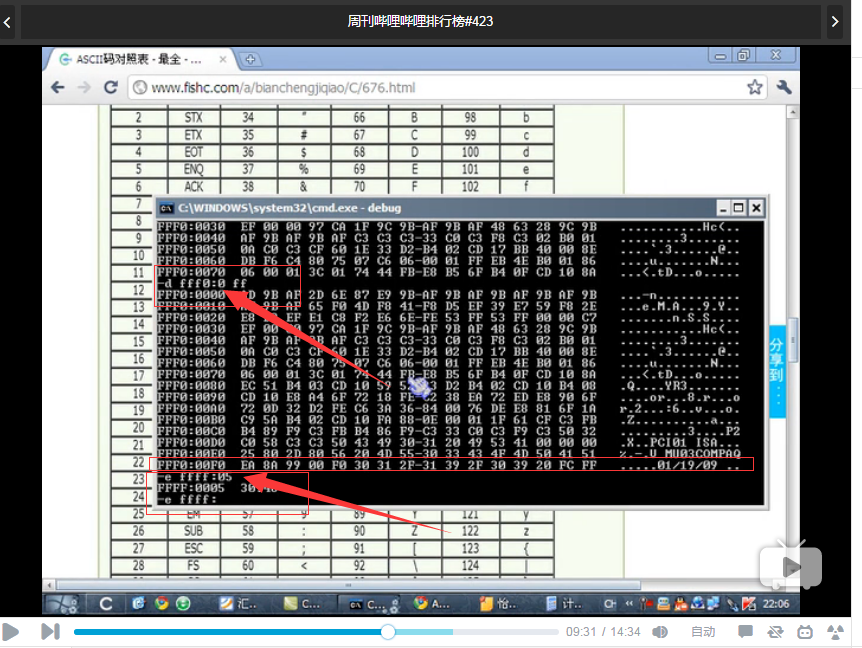Click the horizontal scrollbar left arrow
The width and height of the screenshot is (862, 648).
pyautogui.click(x=49, y=585)
